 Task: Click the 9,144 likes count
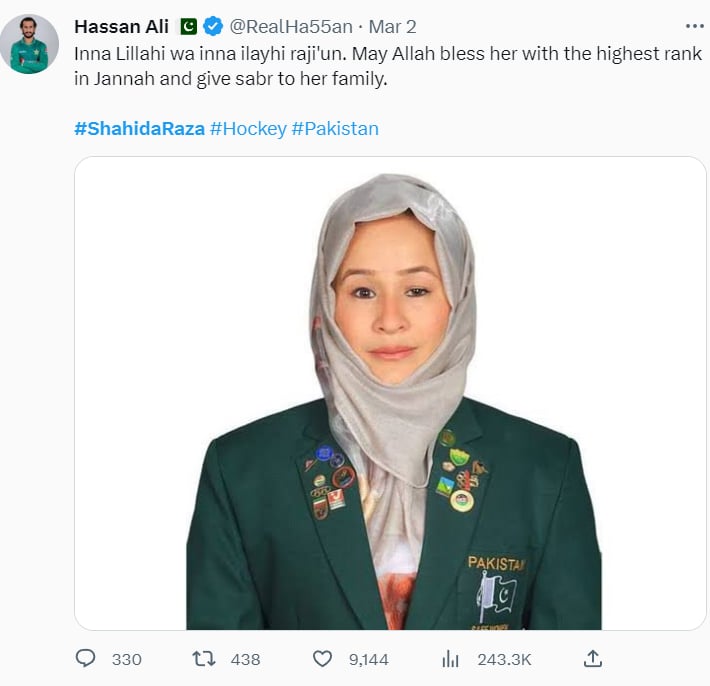tap(369, 660)
